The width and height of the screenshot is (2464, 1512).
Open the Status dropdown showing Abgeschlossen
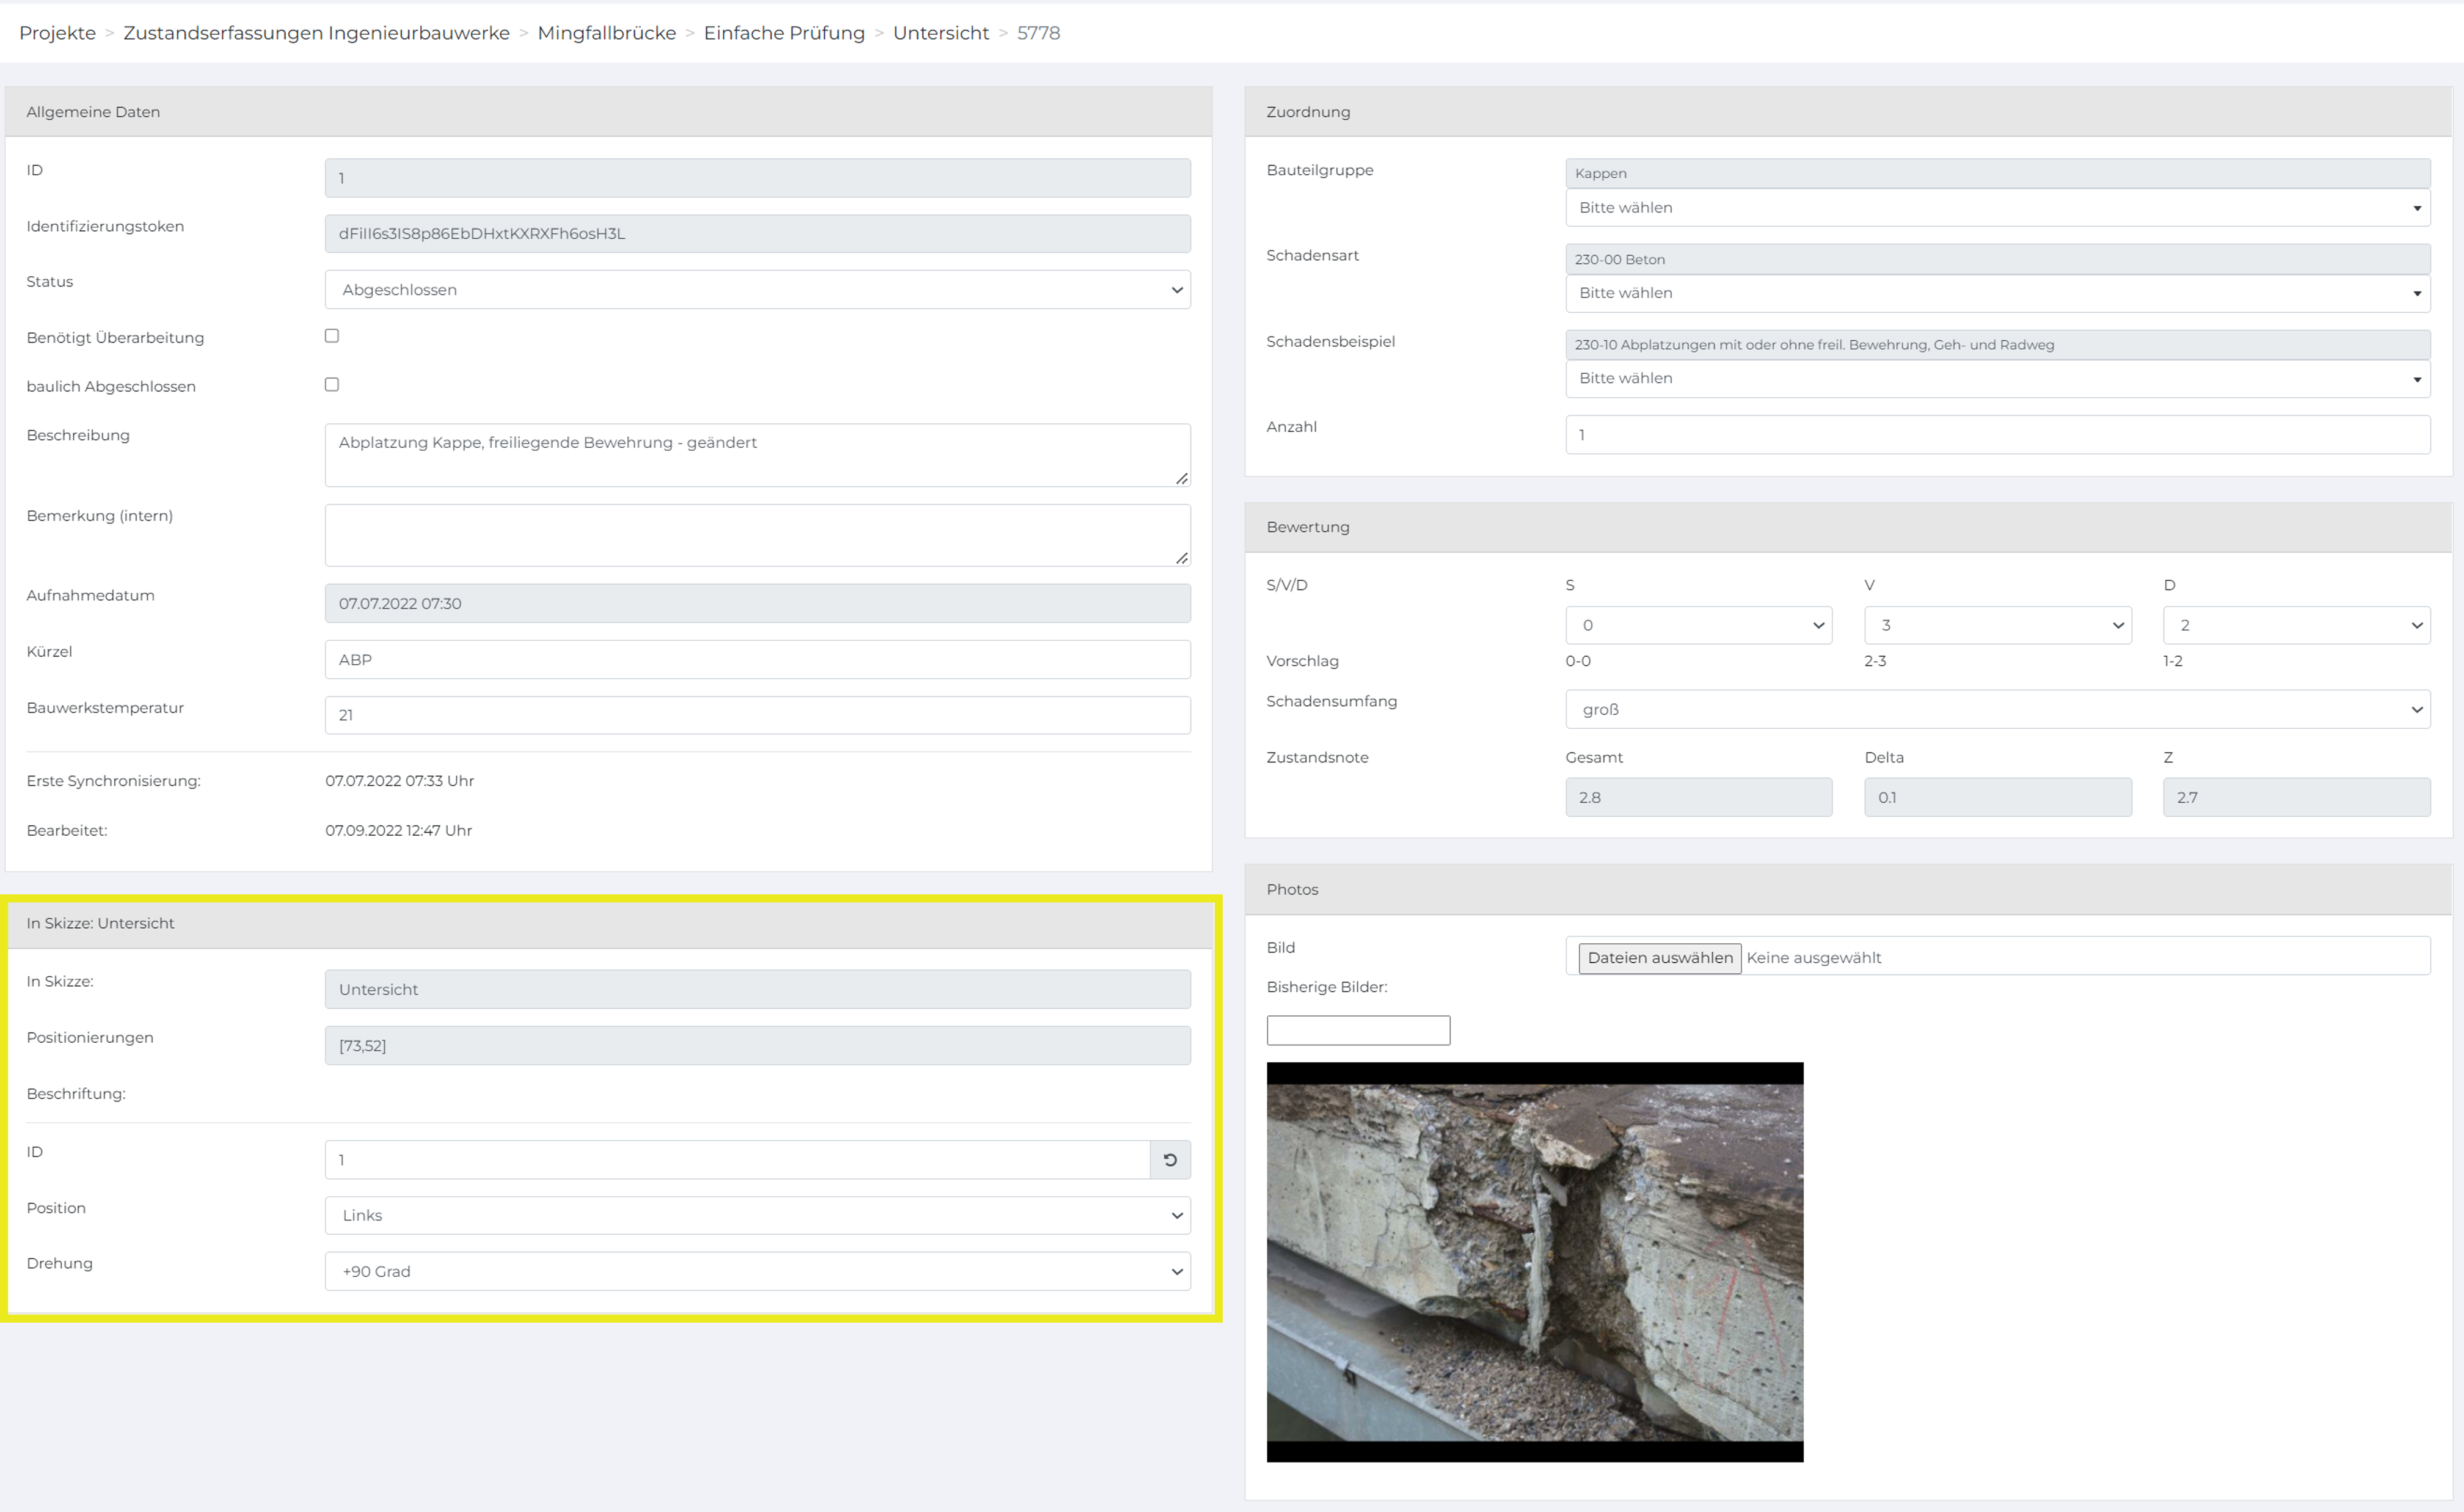[x=757, y=290]
